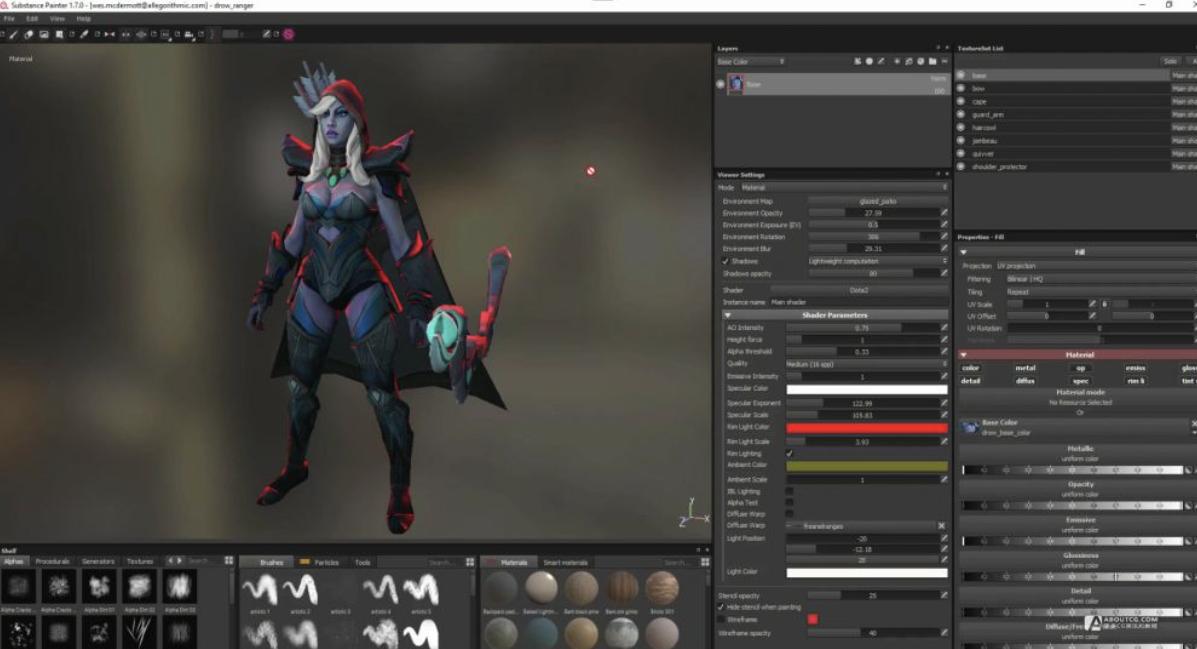The width and height of the screenshot is (1197, 649).
Task: Click the pink circular icon in toolbar
Action: 288,34
